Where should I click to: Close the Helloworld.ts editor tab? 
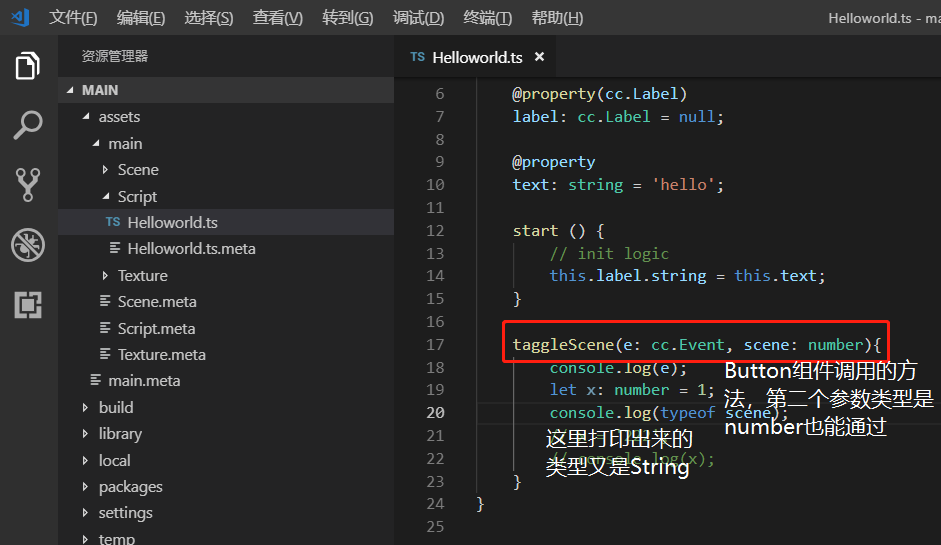click(539, 57)
